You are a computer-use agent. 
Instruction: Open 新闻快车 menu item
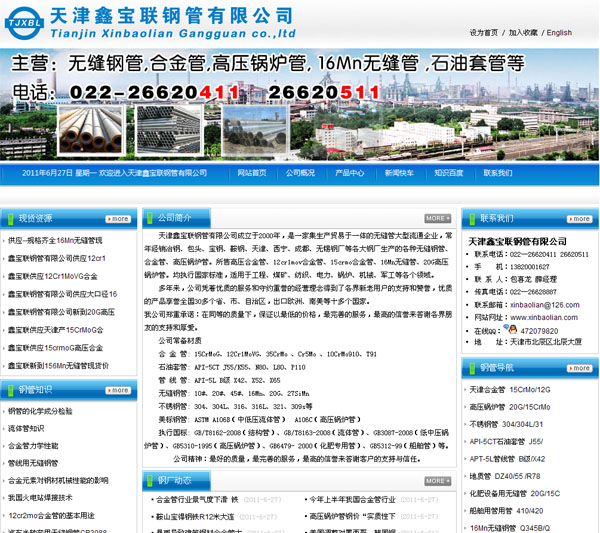(399, 173)
